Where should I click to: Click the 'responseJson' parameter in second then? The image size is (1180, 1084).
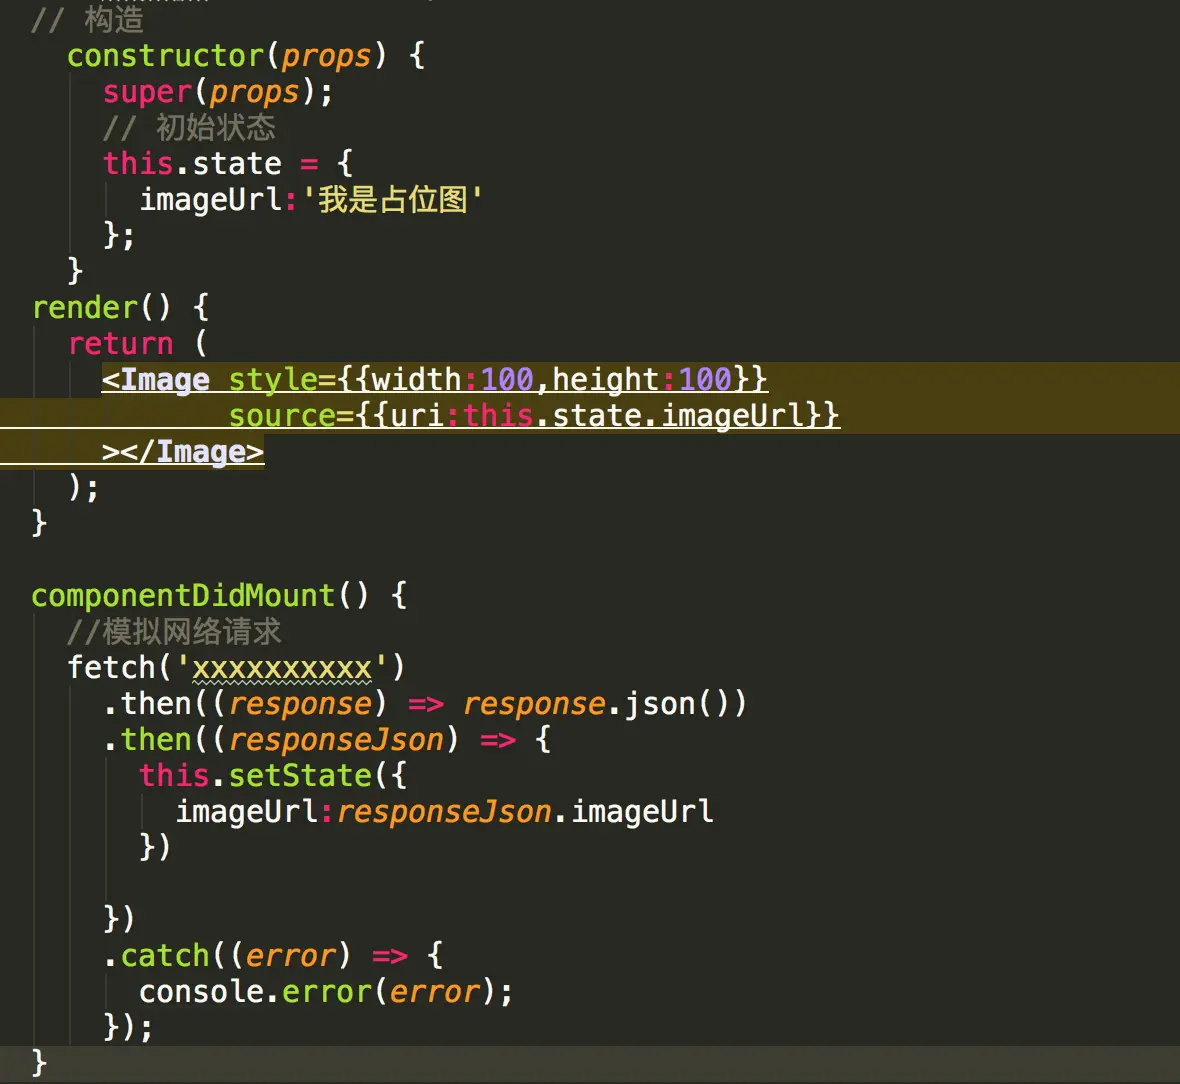coord(336,740)
